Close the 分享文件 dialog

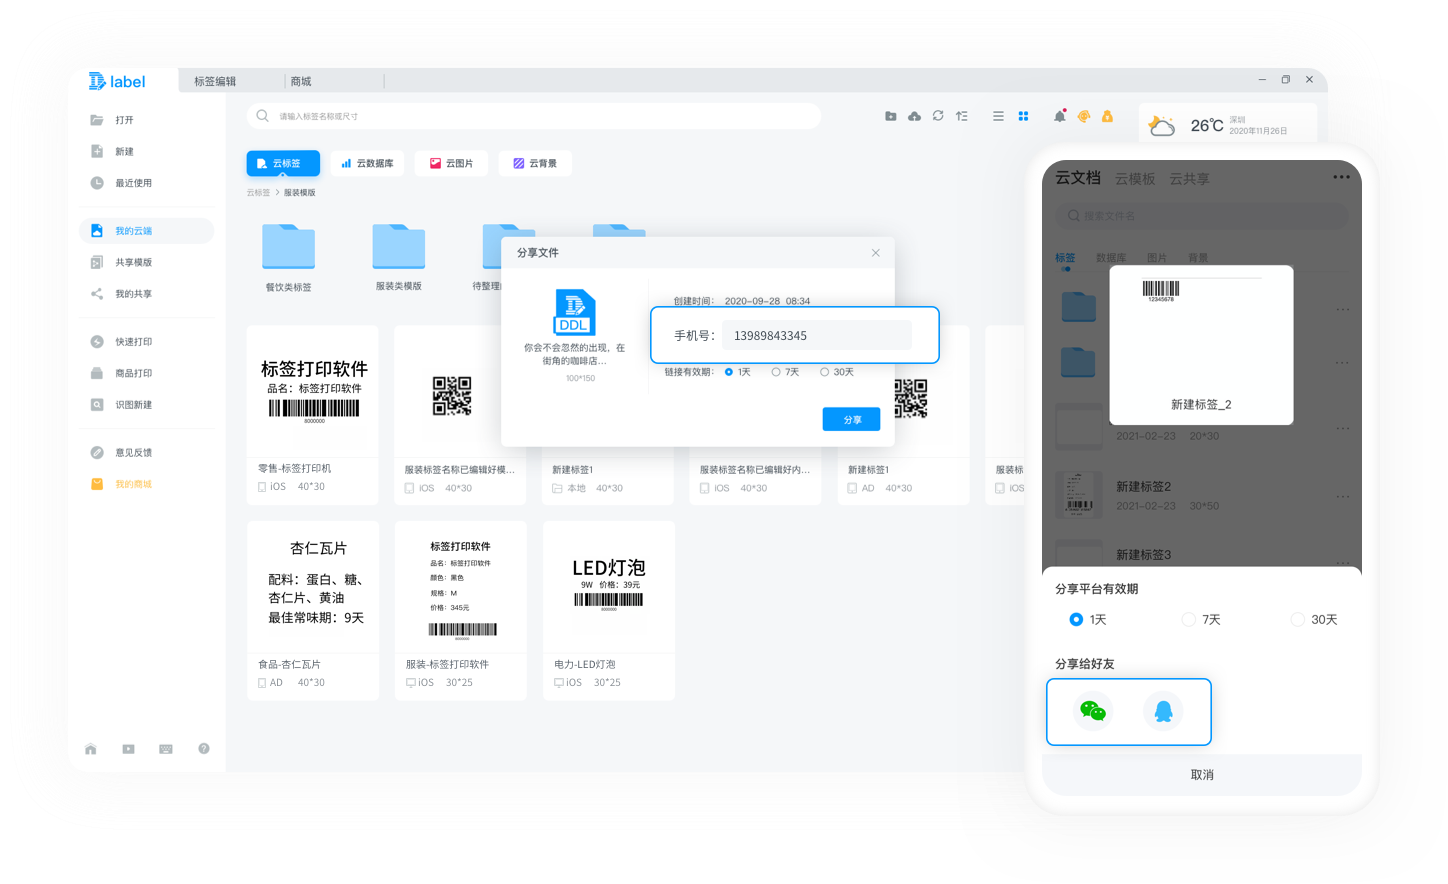click(x=876, y=253)
